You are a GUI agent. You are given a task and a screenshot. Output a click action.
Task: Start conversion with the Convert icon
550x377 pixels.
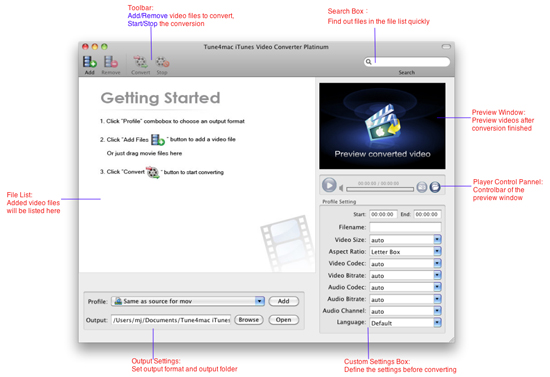coord(140,62)
